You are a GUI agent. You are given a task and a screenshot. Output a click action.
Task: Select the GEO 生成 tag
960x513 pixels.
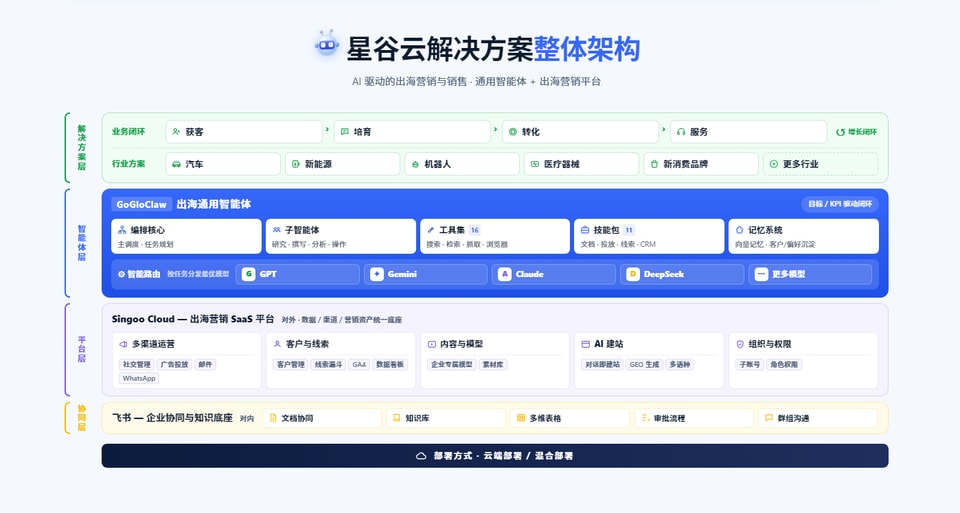coord(645,364)
